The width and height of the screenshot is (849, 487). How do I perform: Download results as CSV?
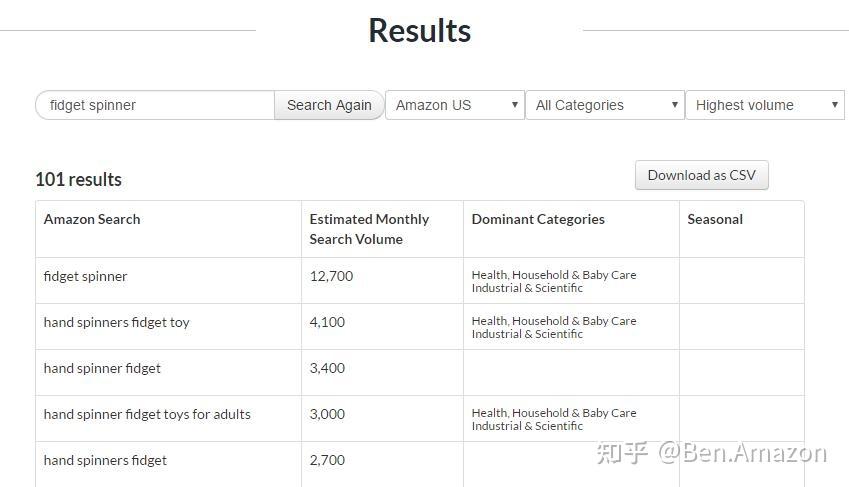[x=701, y=175]
